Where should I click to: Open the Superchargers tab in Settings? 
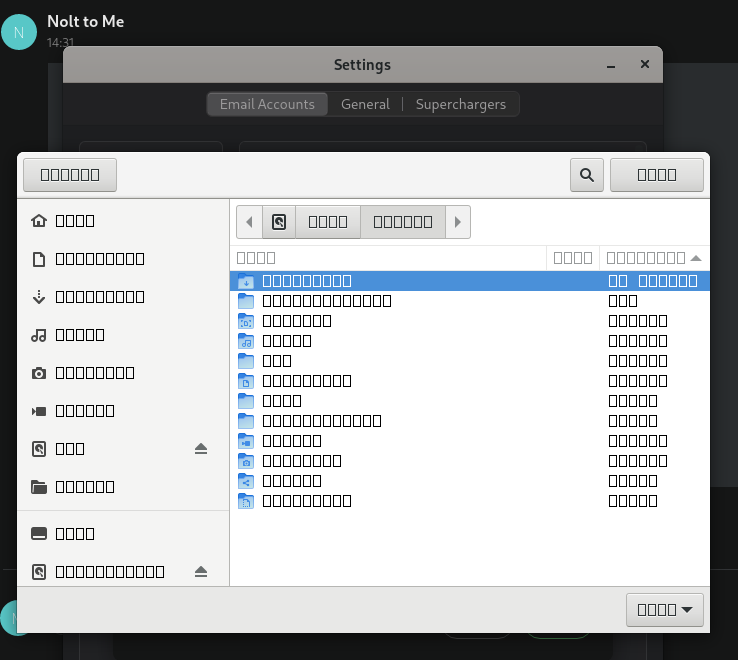tap(461, 104)
